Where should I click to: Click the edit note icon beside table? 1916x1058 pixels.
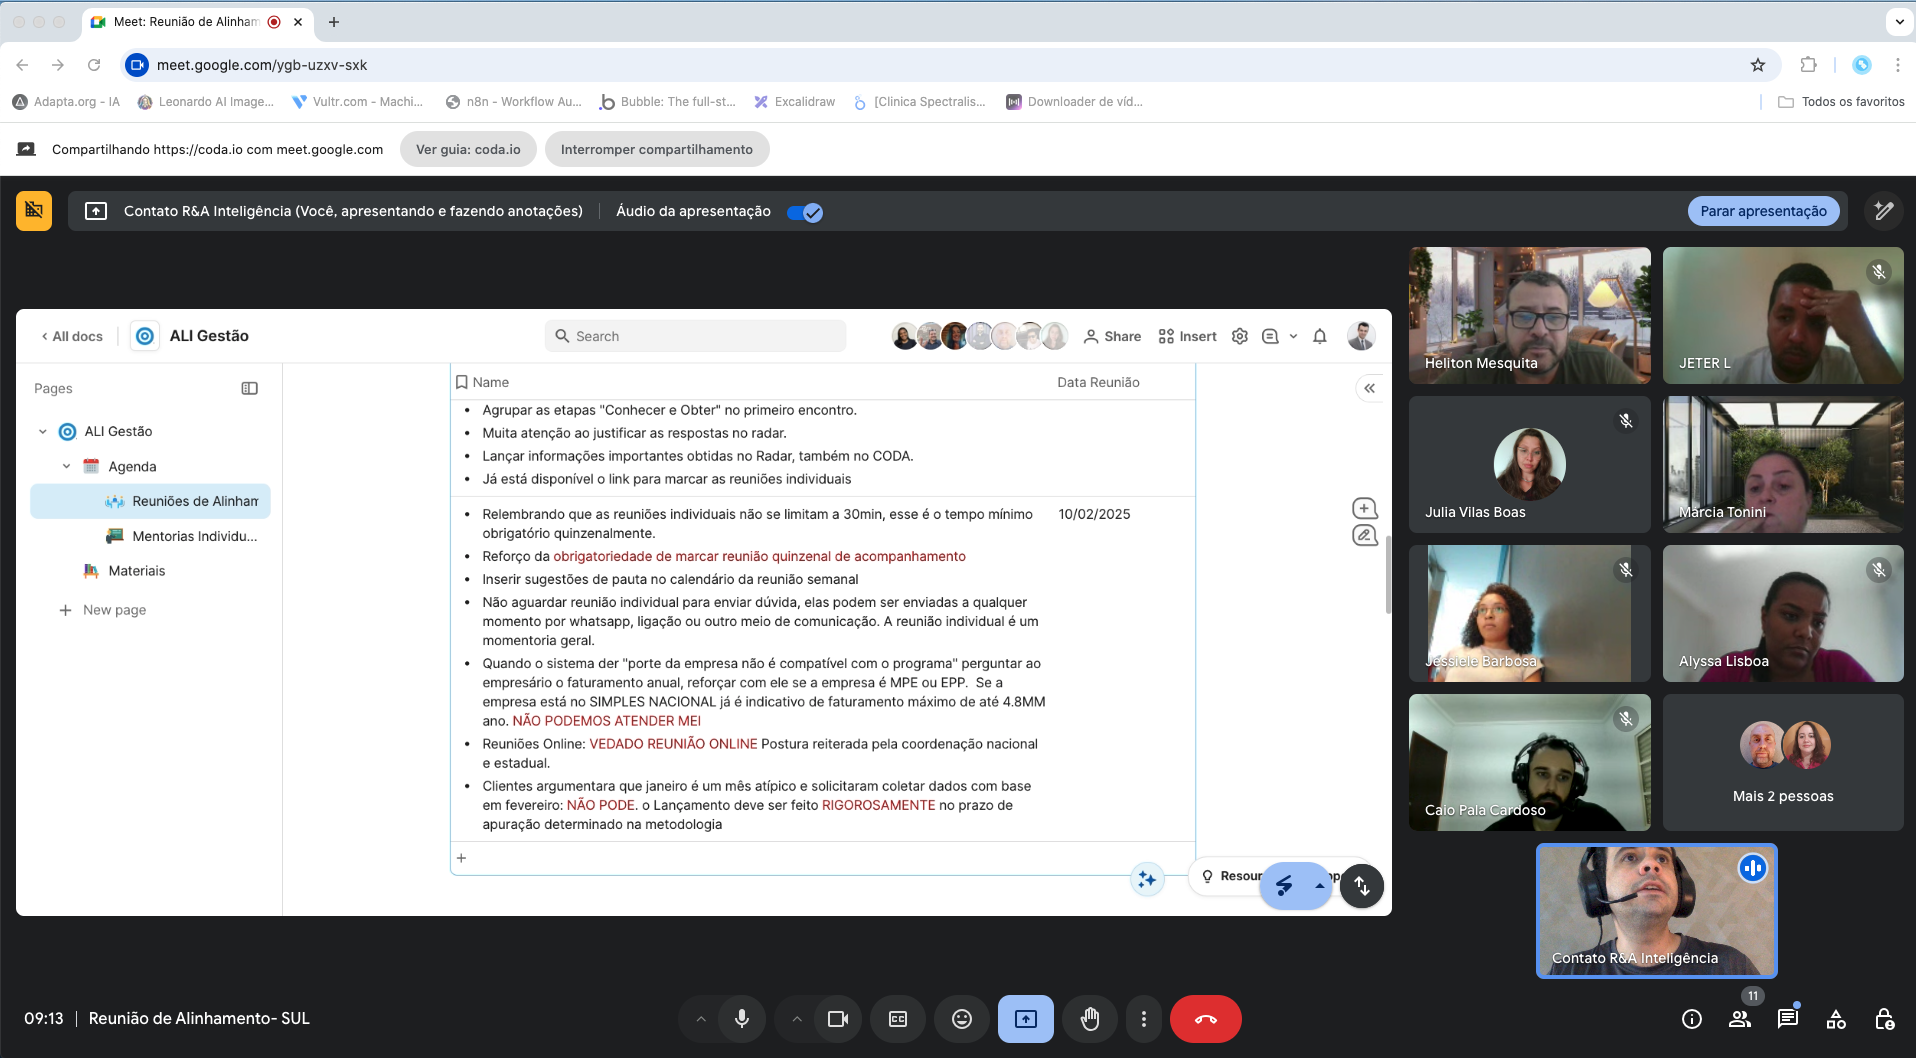(x=1364, y=536)
